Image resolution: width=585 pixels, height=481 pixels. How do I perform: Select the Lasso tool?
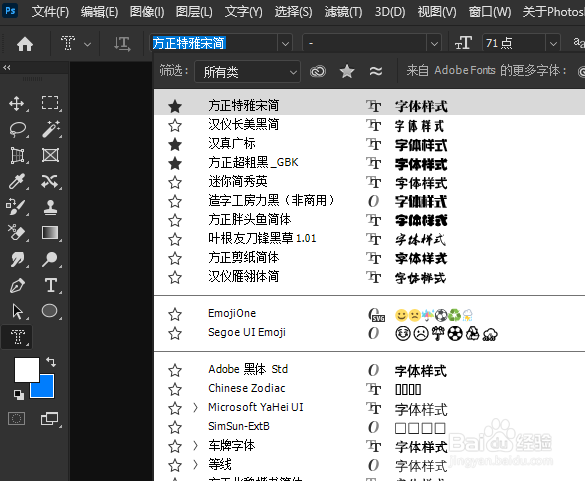click(x=18, y=129)
